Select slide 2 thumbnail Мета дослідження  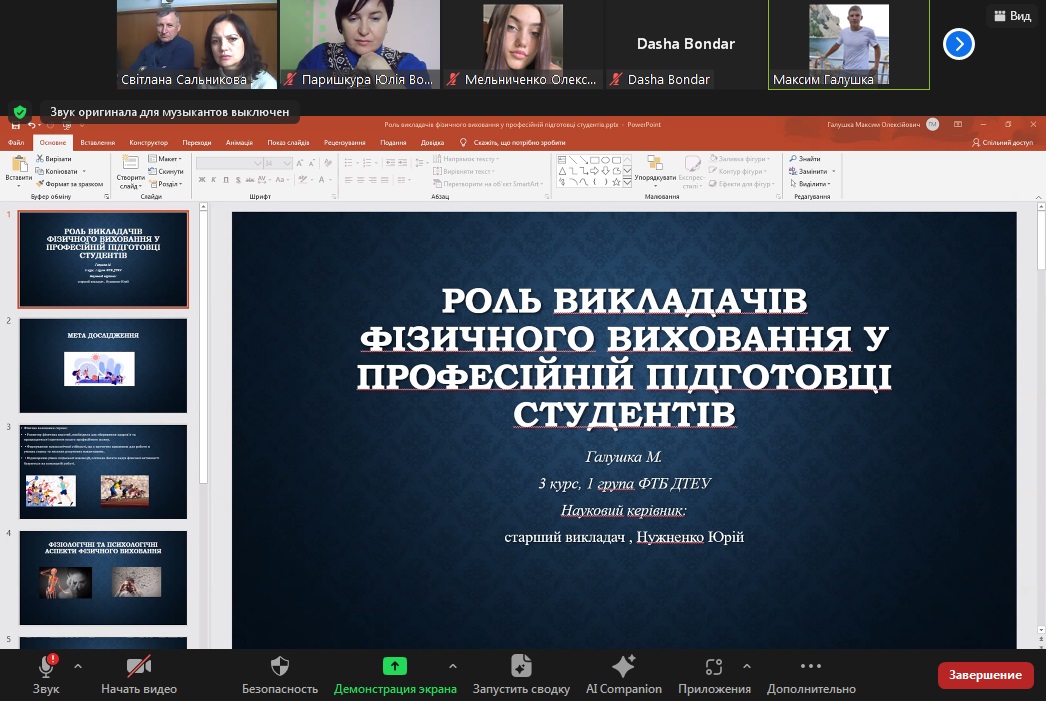[103, 366]
